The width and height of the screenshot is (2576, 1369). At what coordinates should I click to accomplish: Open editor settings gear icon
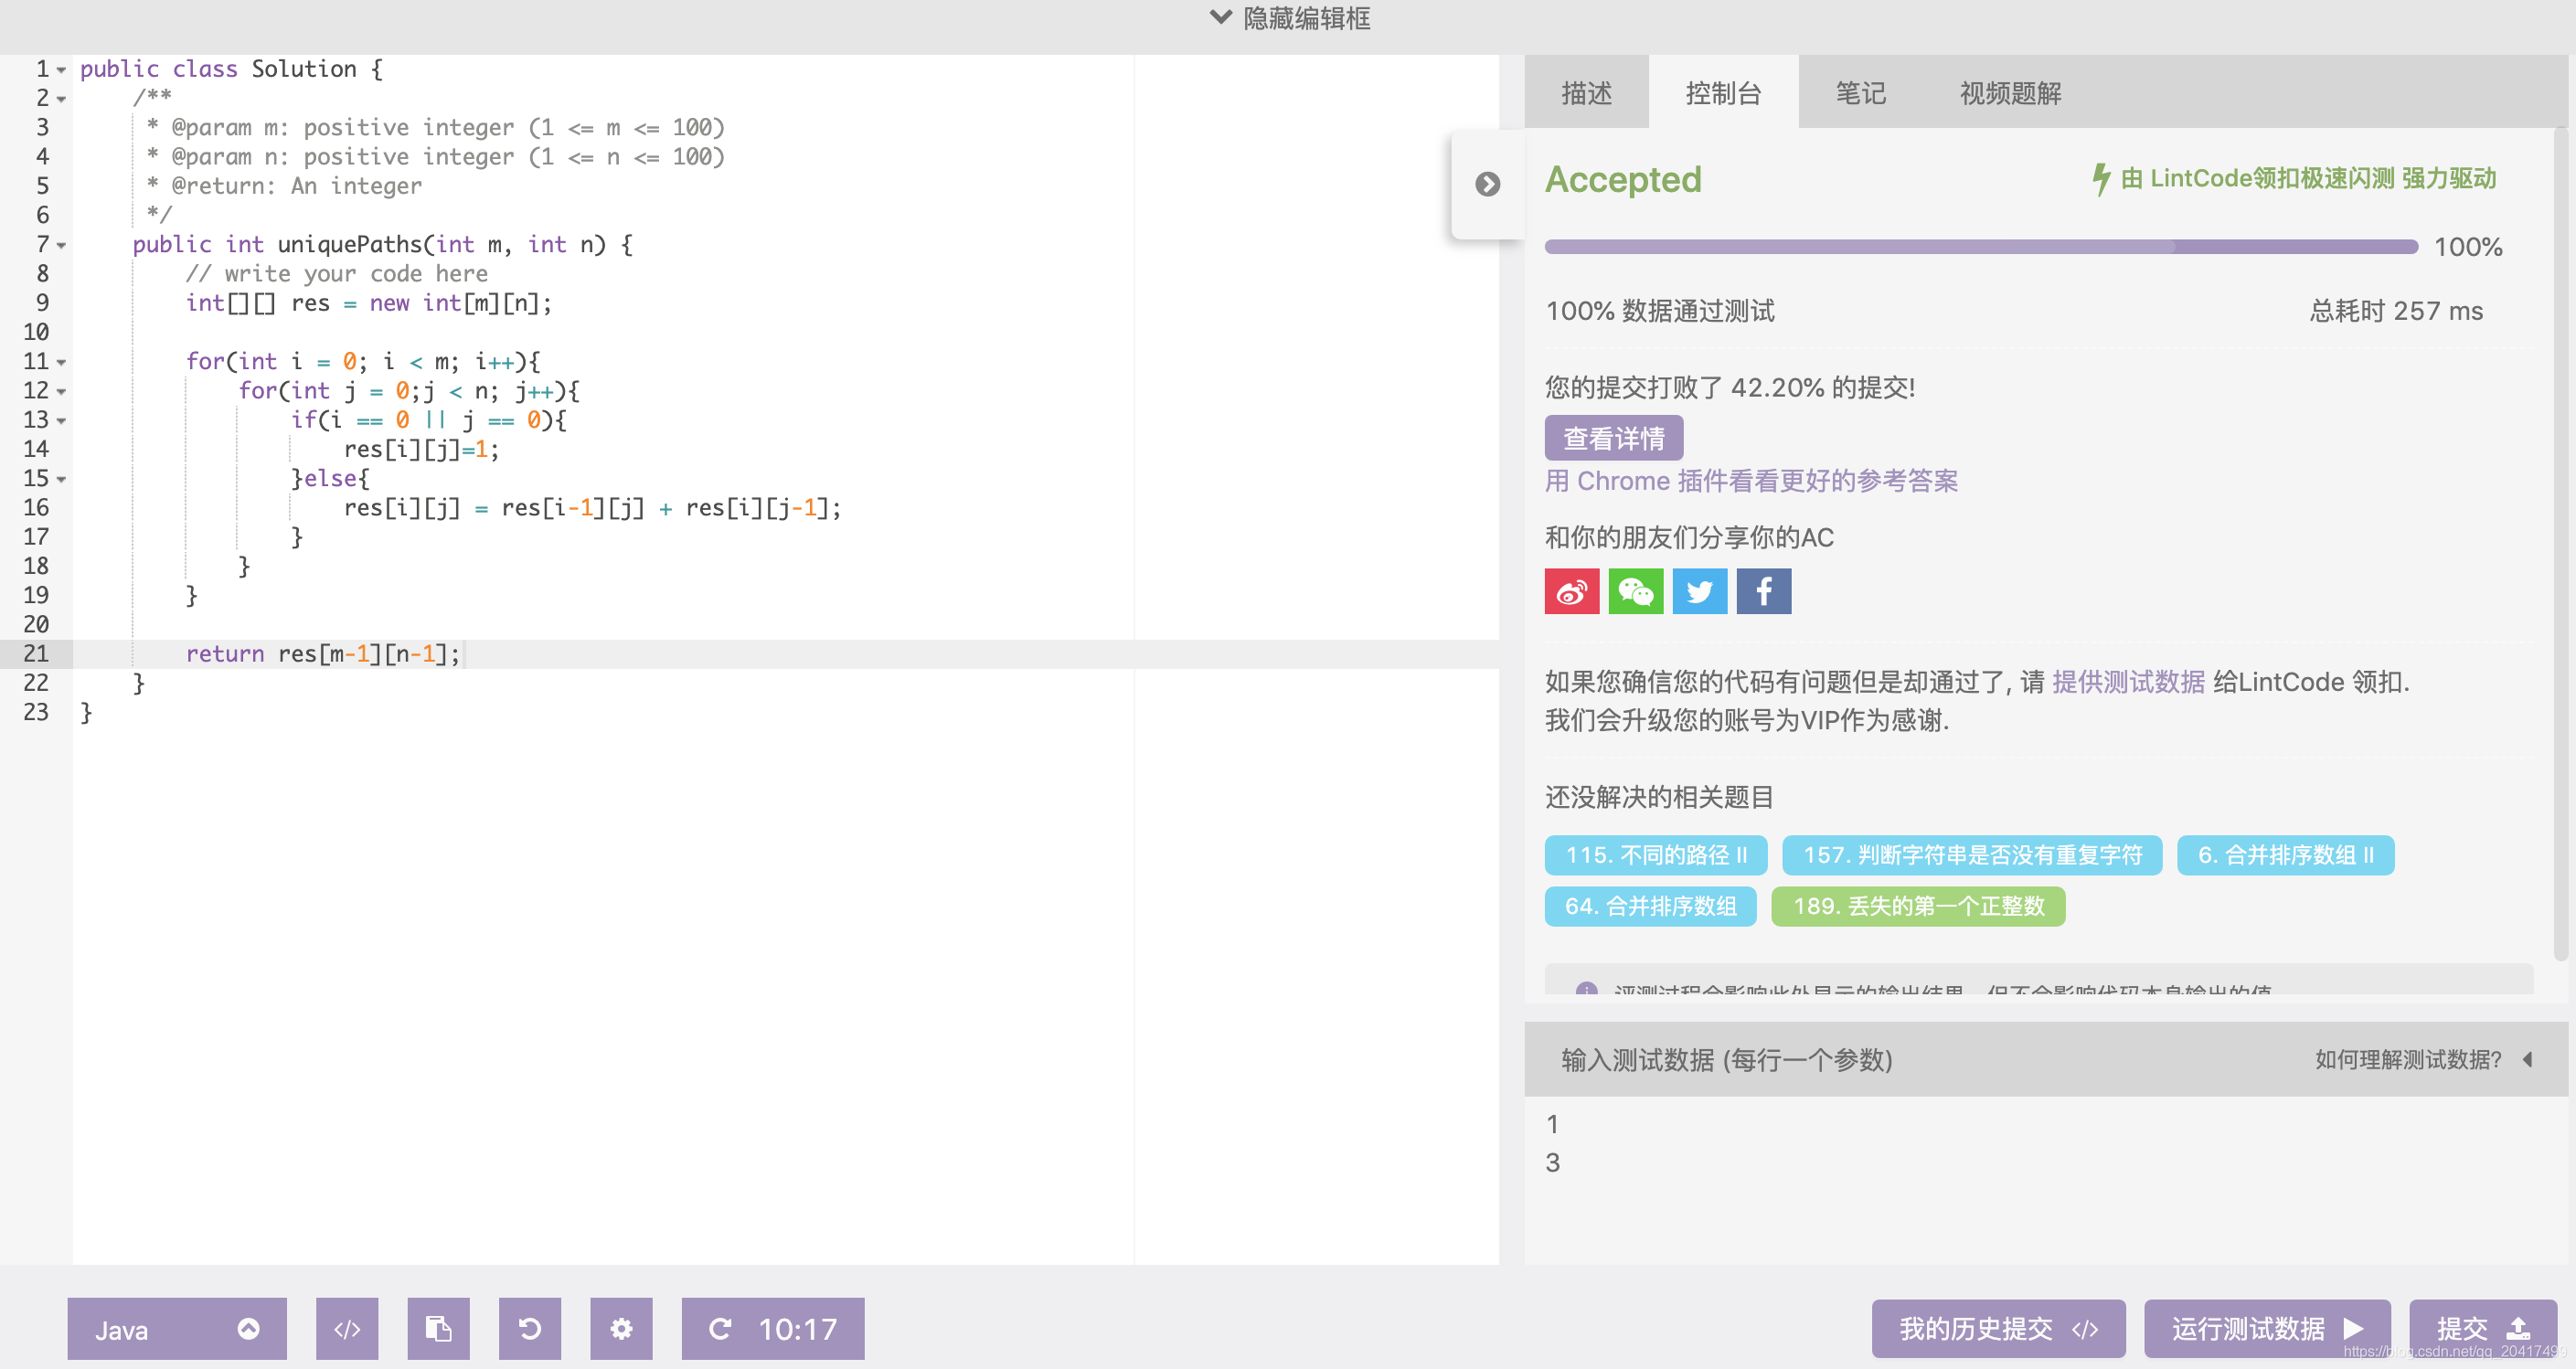pos(621,1328)
